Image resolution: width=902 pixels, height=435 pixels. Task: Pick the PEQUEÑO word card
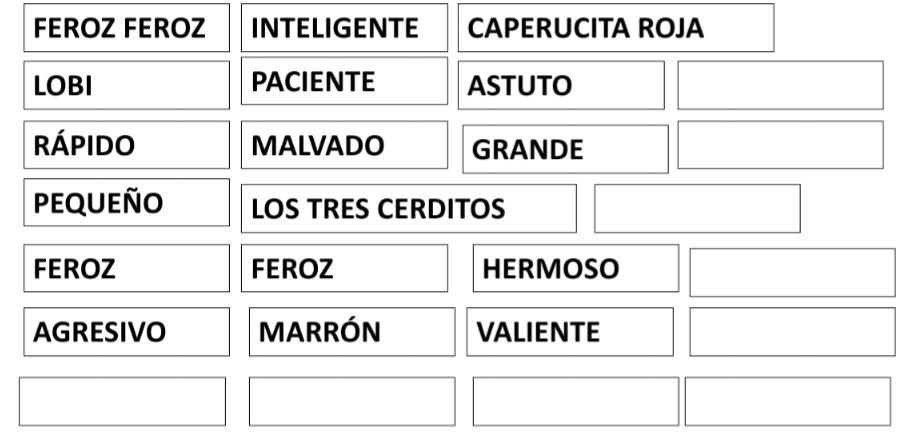(x=127, y=203)
